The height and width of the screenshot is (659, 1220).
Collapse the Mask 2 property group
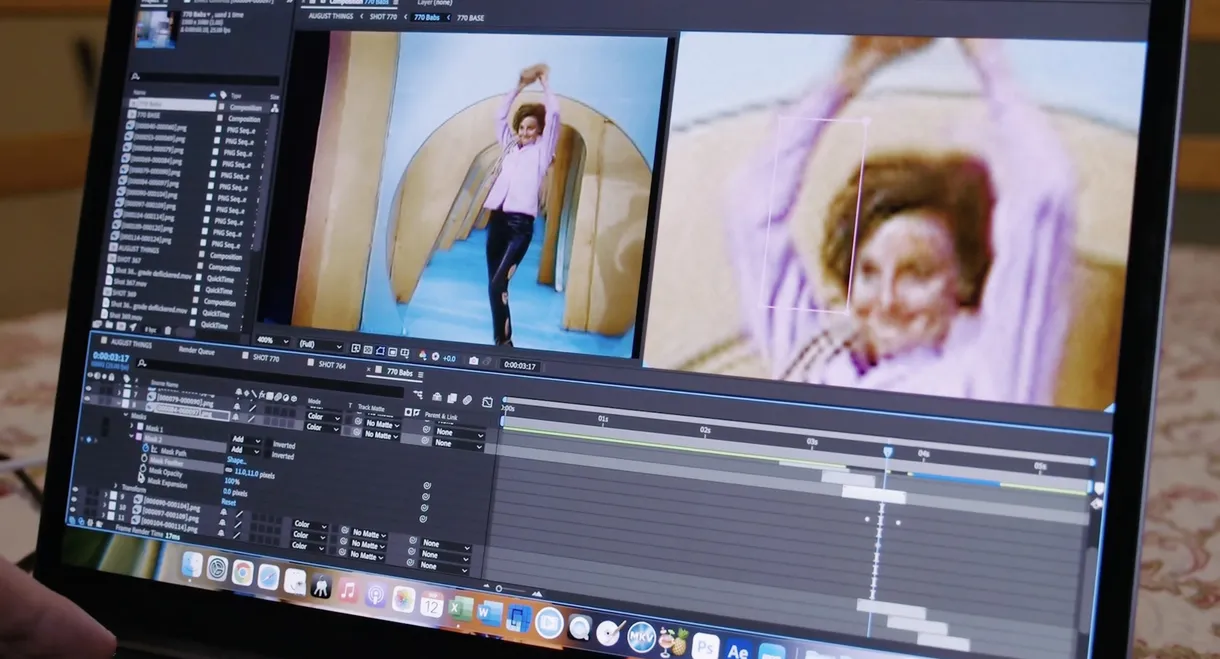pyautogui.click(x=132, y=438)
